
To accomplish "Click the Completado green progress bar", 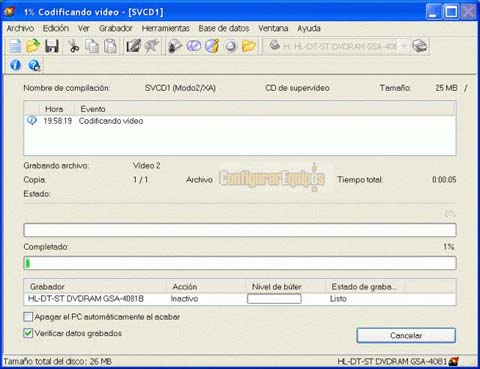I will point(240,263).
